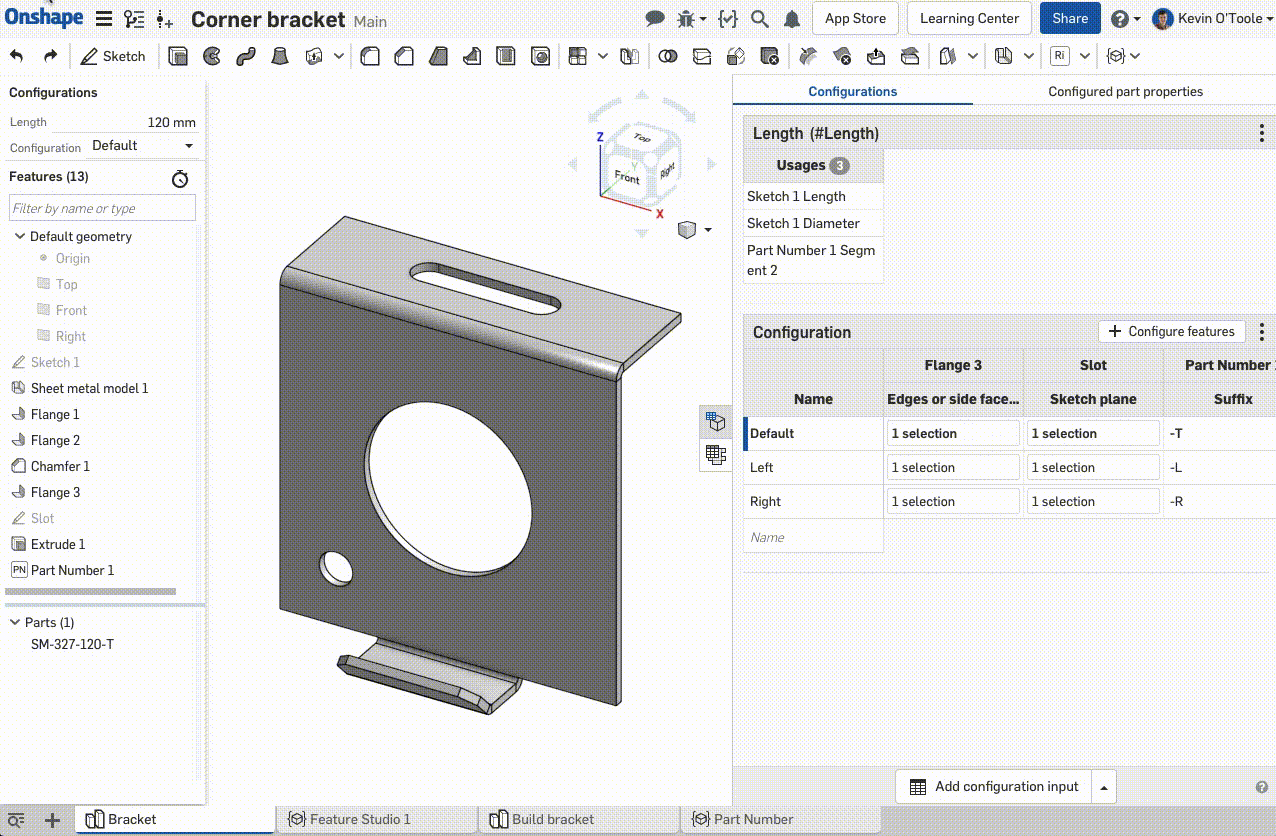Click the Length value field 120 mm
Image resolution: width=1276 pixels, height=836 pixels.
125,122
